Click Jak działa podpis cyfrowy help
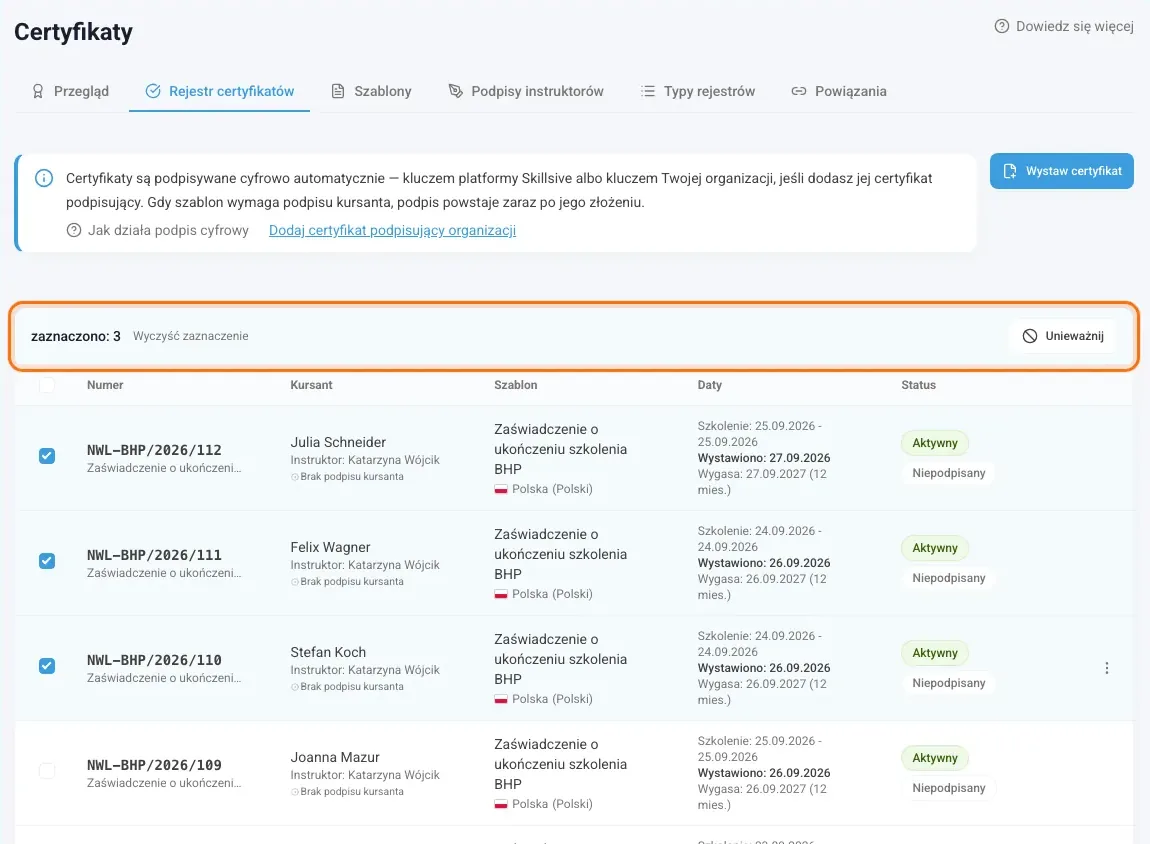Screen dimensions: 1150x844 pos(158,230)
